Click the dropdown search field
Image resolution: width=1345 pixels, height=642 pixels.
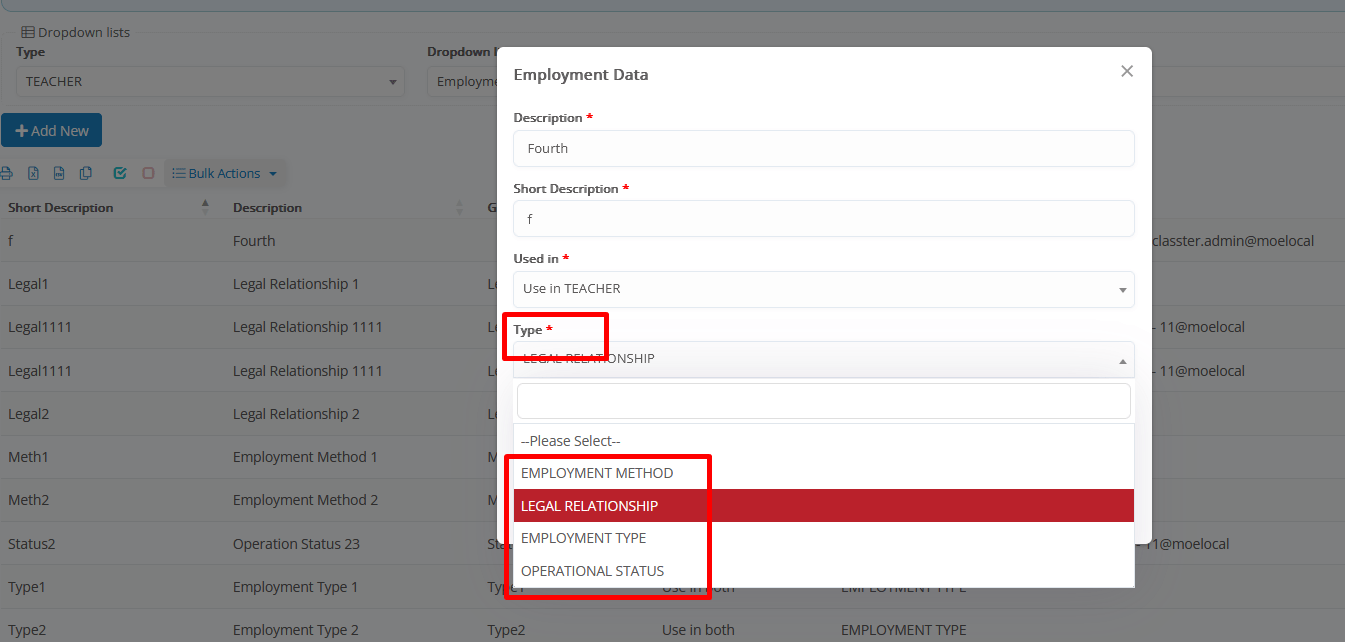[x=823, y=401]
